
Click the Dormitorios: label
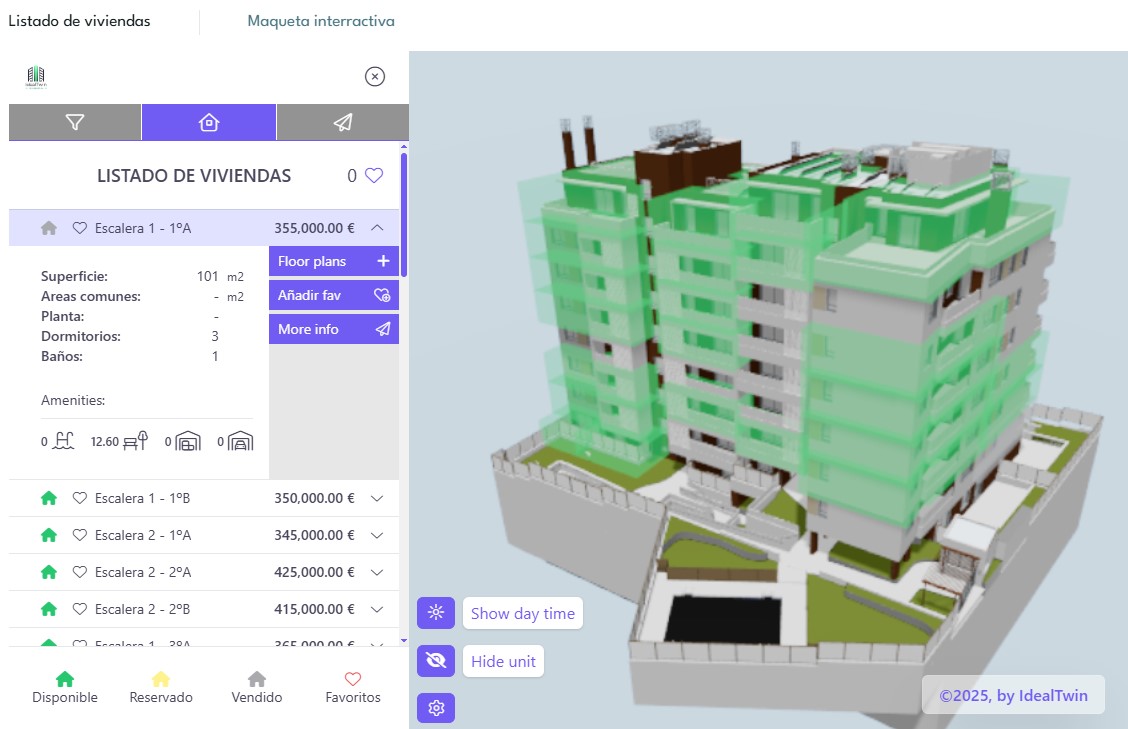(81, 336)
